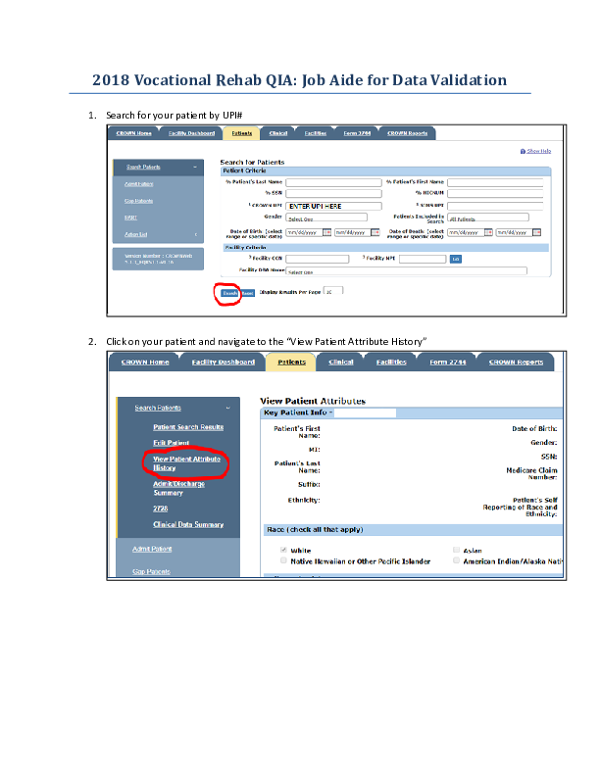Open Gap Patients in Search for Patients sidebar
This screenshot has height=776, width=600.
click(x=139, y=201)
